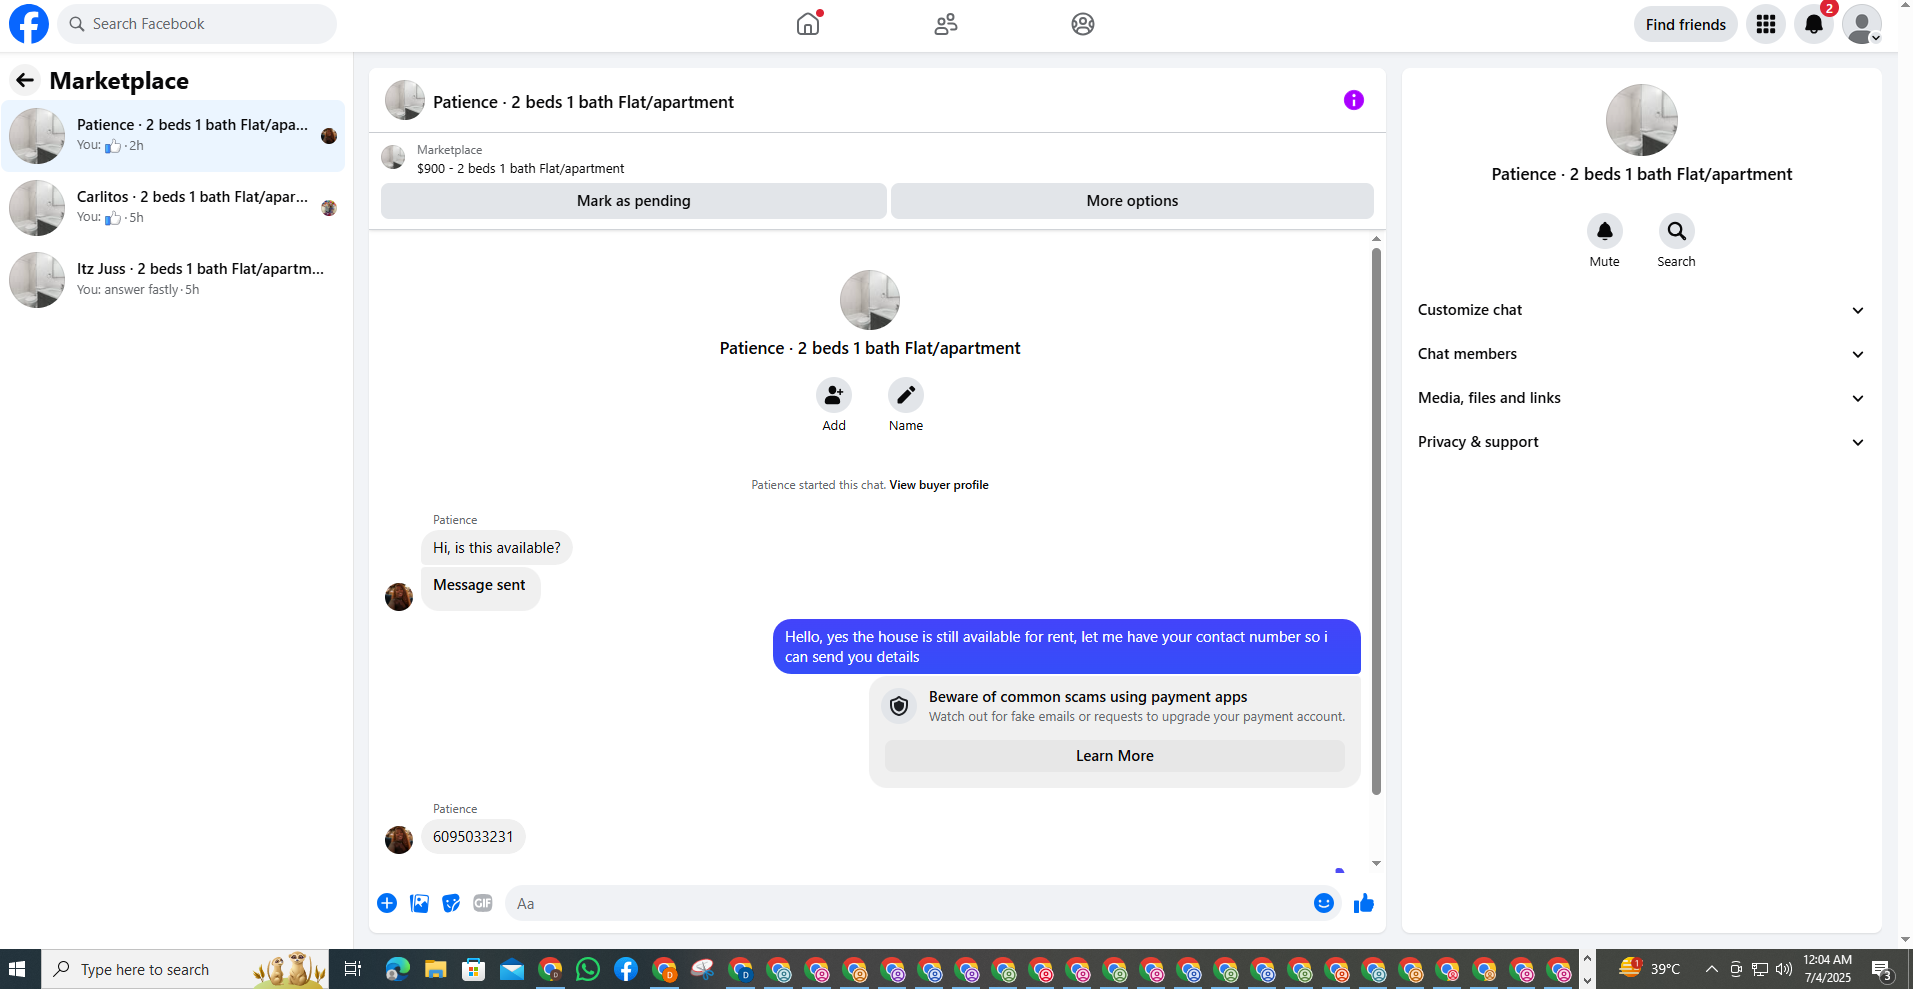Open more actions plus icon in composer
This screenshot has width=1913, height=989.
387,903
